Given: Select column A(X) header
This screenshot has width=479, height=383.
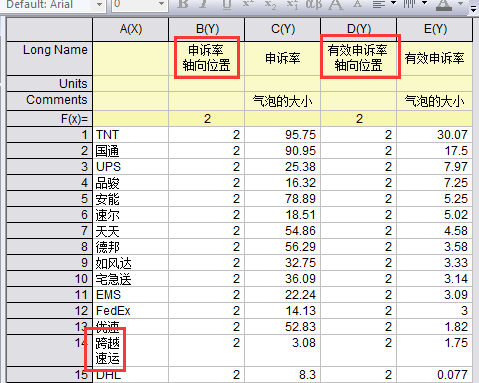Looking at the screenshot, I should point(131,29).
